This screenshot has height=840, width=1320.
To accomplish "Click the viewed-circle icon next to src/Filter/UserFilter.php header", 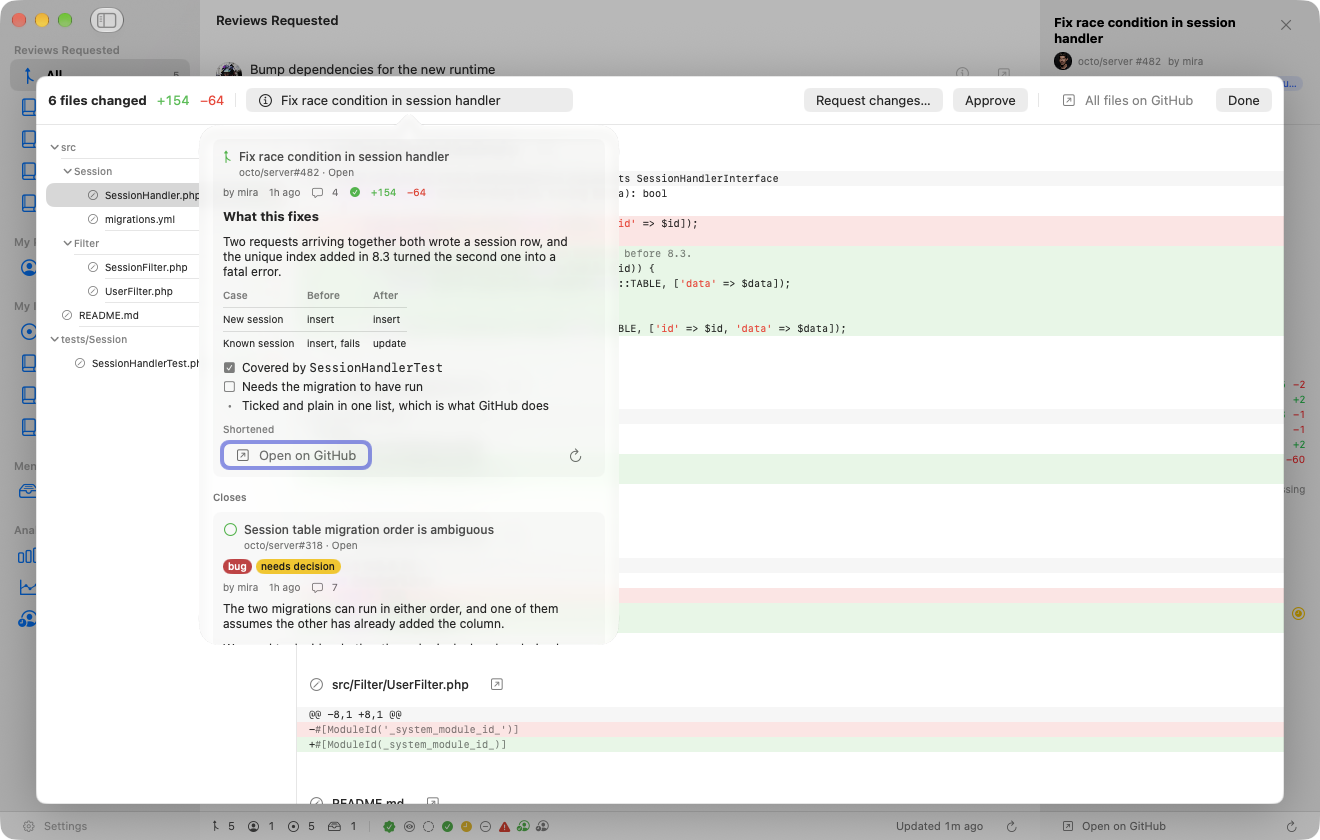I will (x=317, y=685).
